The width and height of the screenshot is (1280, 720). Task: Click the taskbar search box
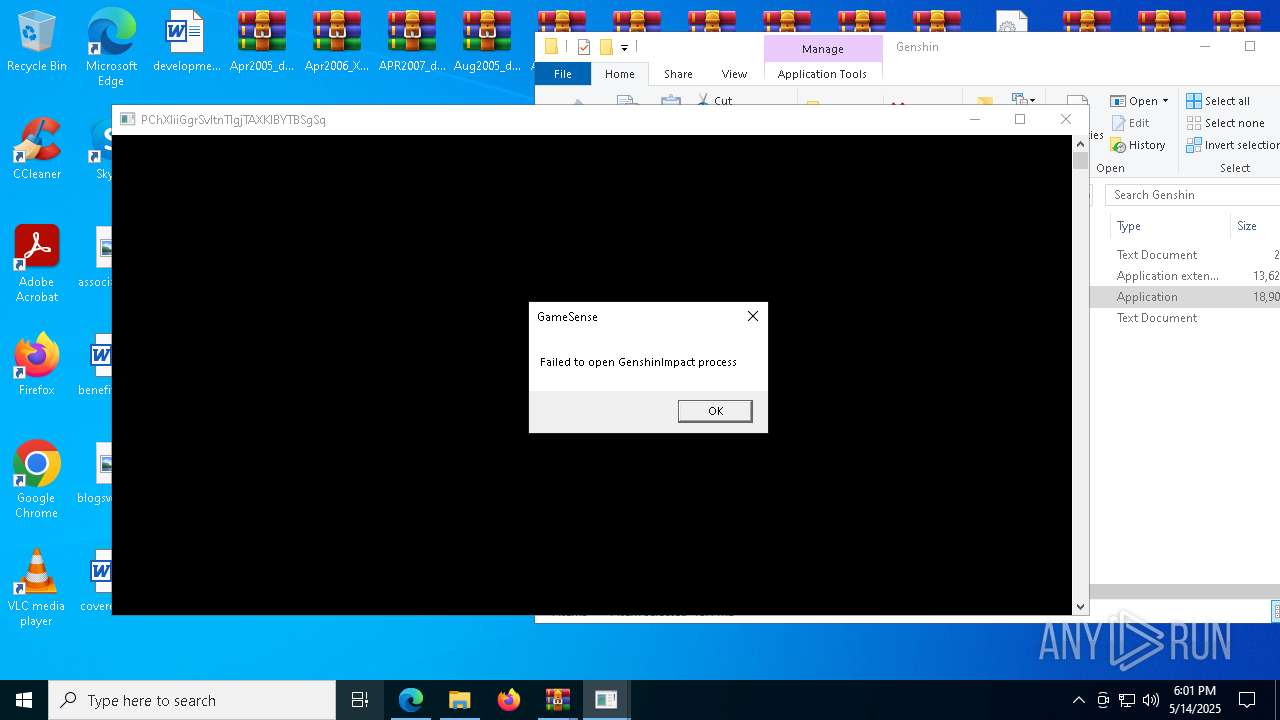pos(192,700)
